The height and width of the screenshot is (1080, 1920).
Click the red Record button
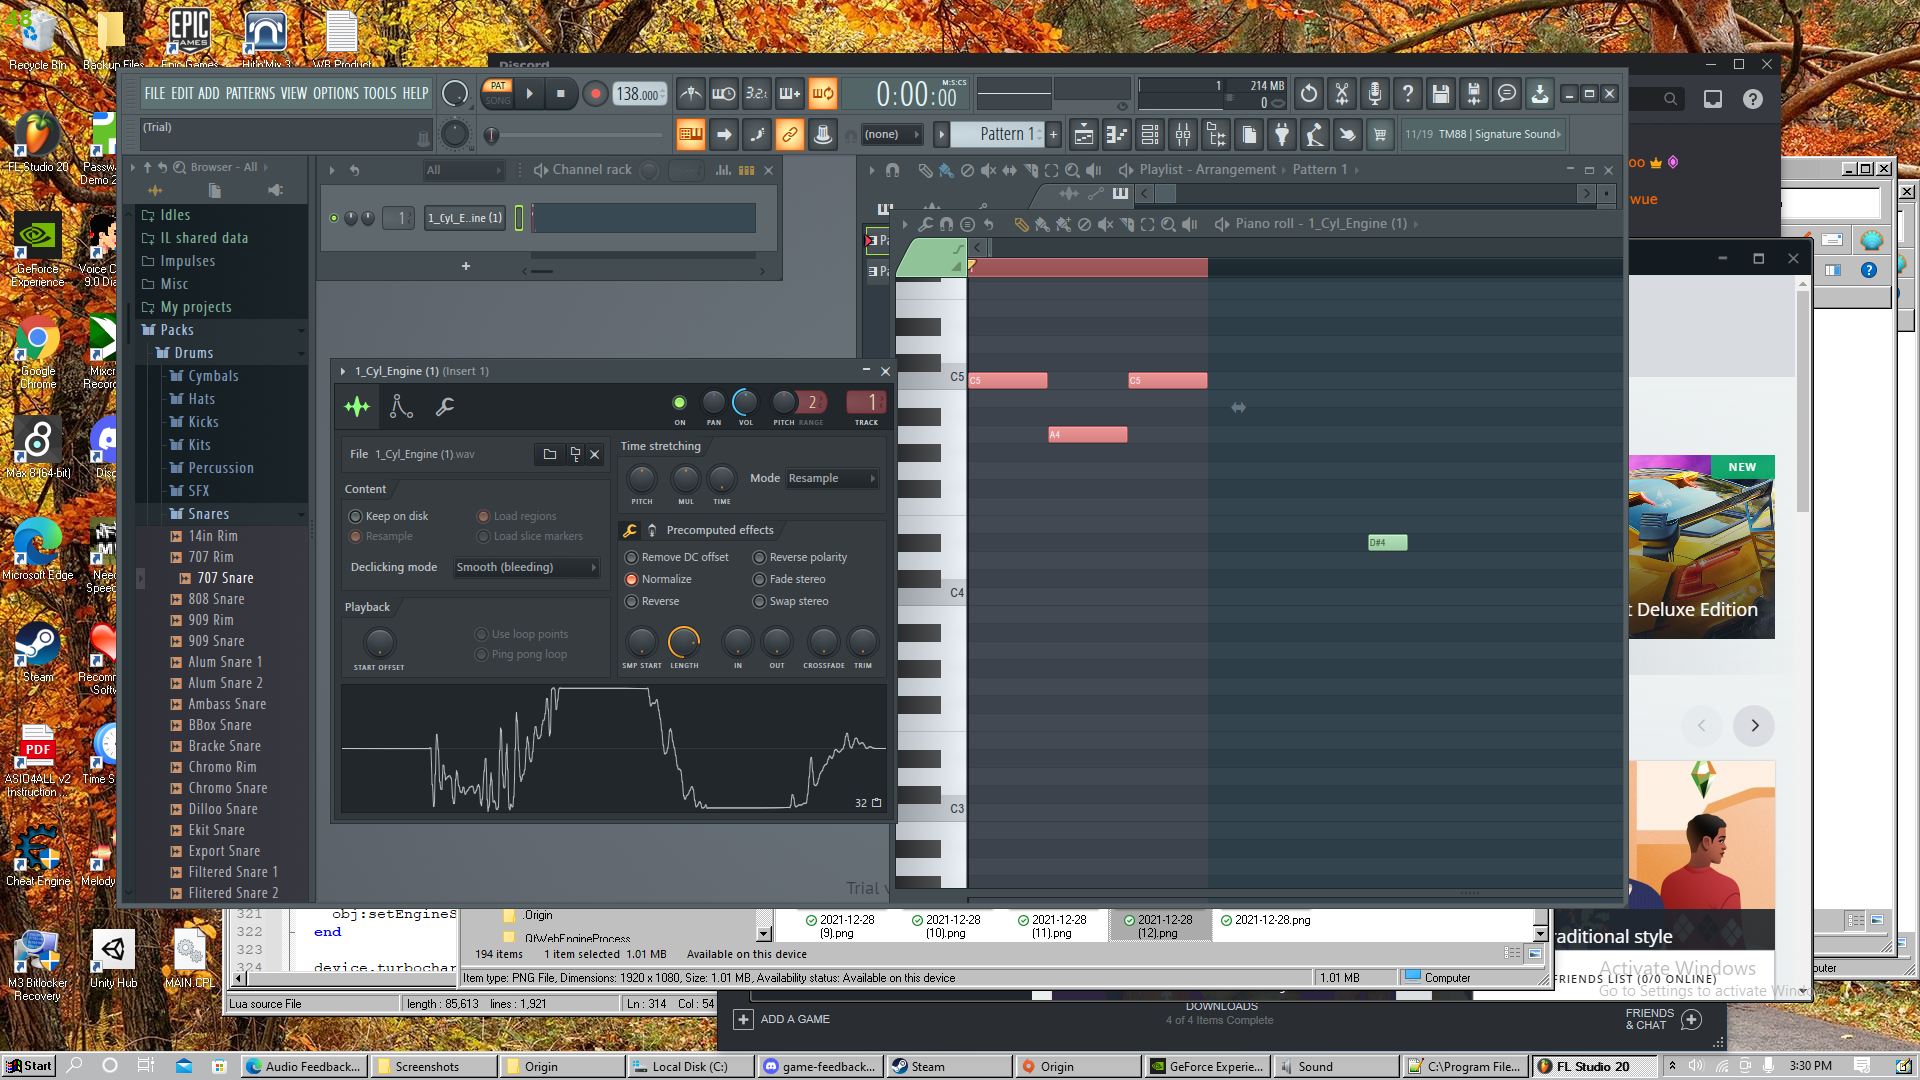pyautogui.click(x=595, y=94)
